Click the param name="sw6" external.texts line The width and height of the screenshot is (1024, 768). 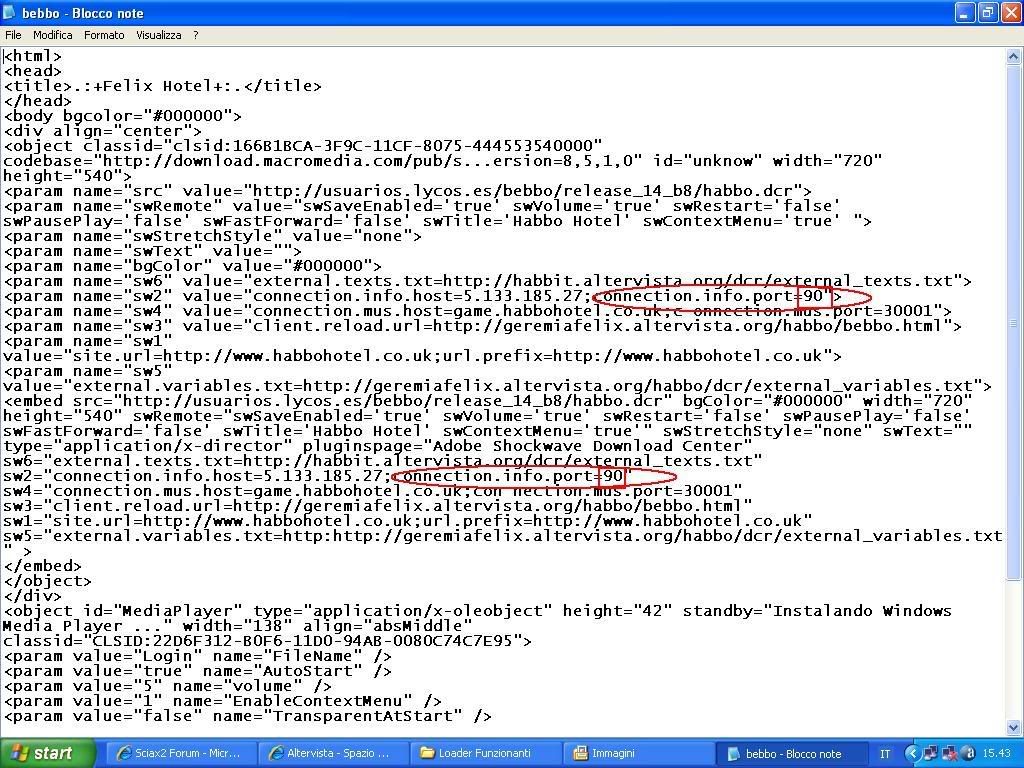pyautogui.click(x=488, y=281)
